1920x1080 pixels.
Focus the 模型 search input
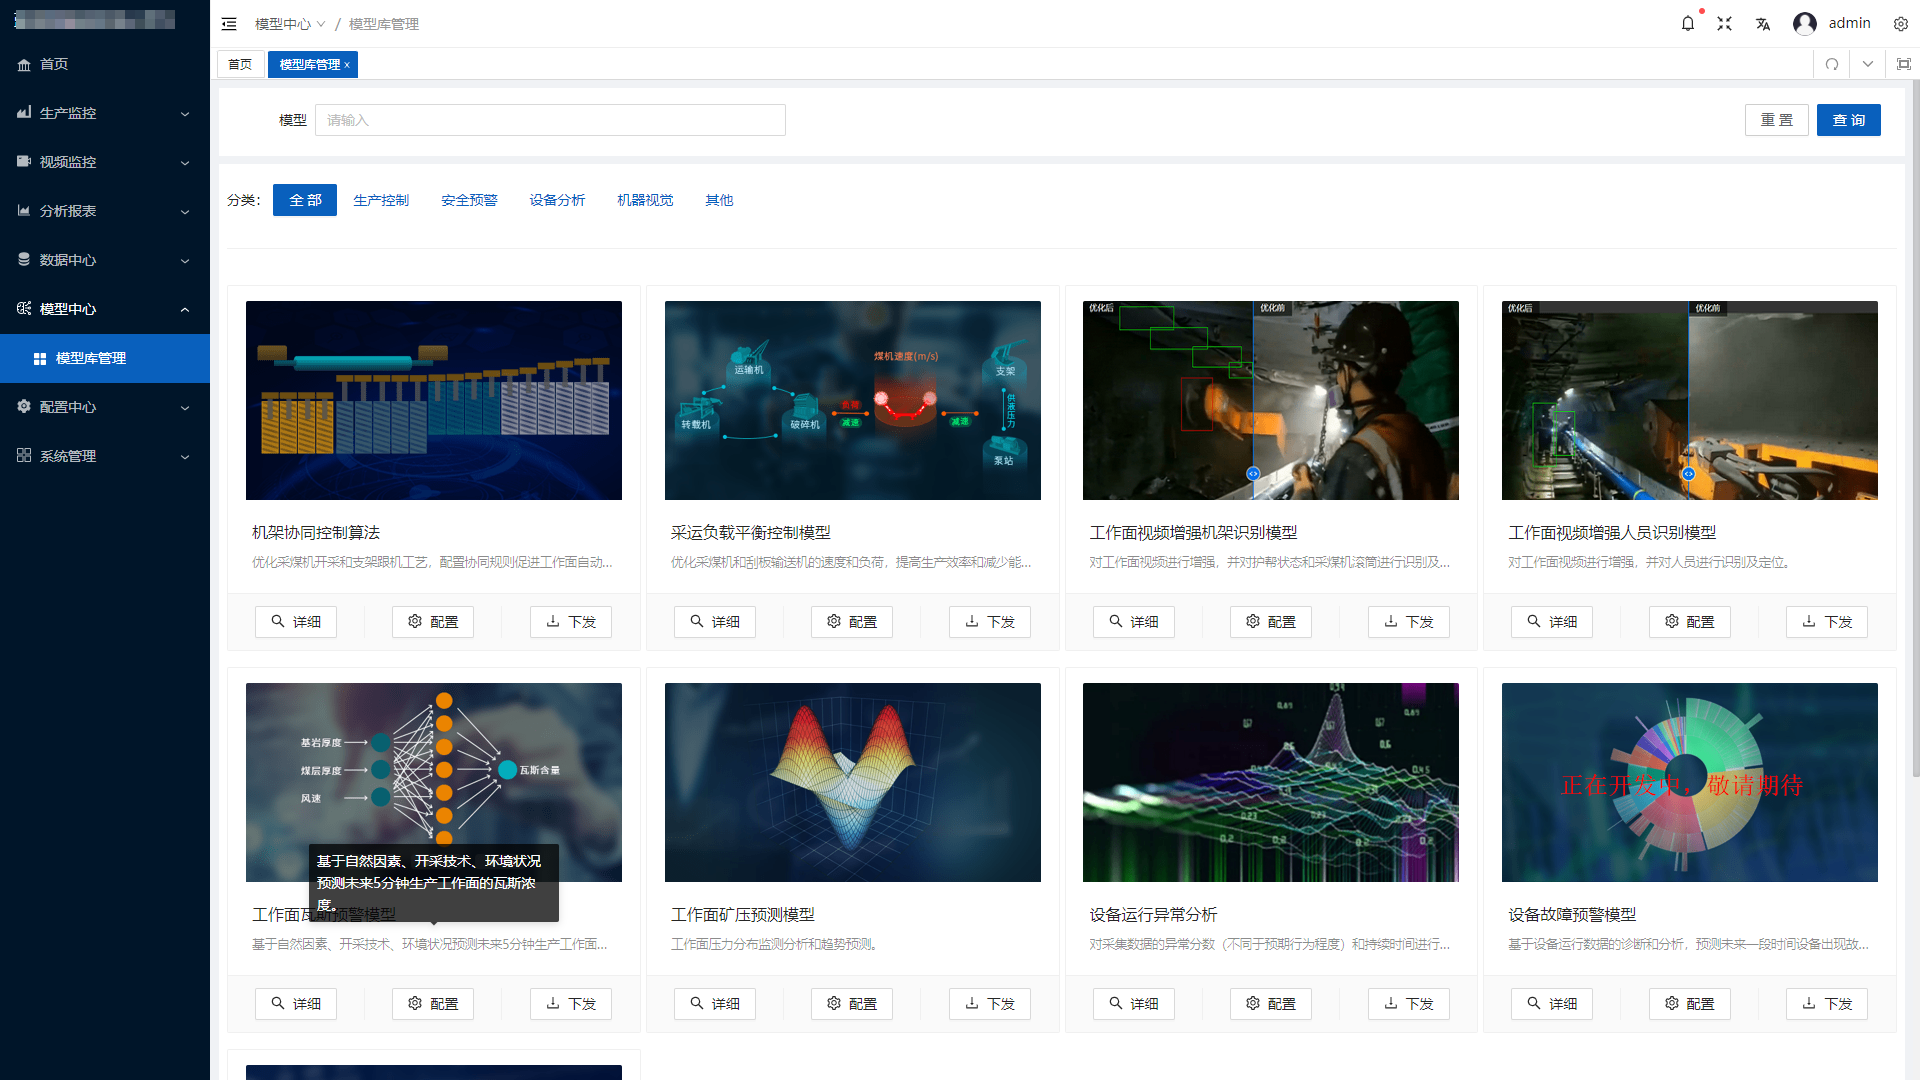pyautogui.click(x=550, y=120)
